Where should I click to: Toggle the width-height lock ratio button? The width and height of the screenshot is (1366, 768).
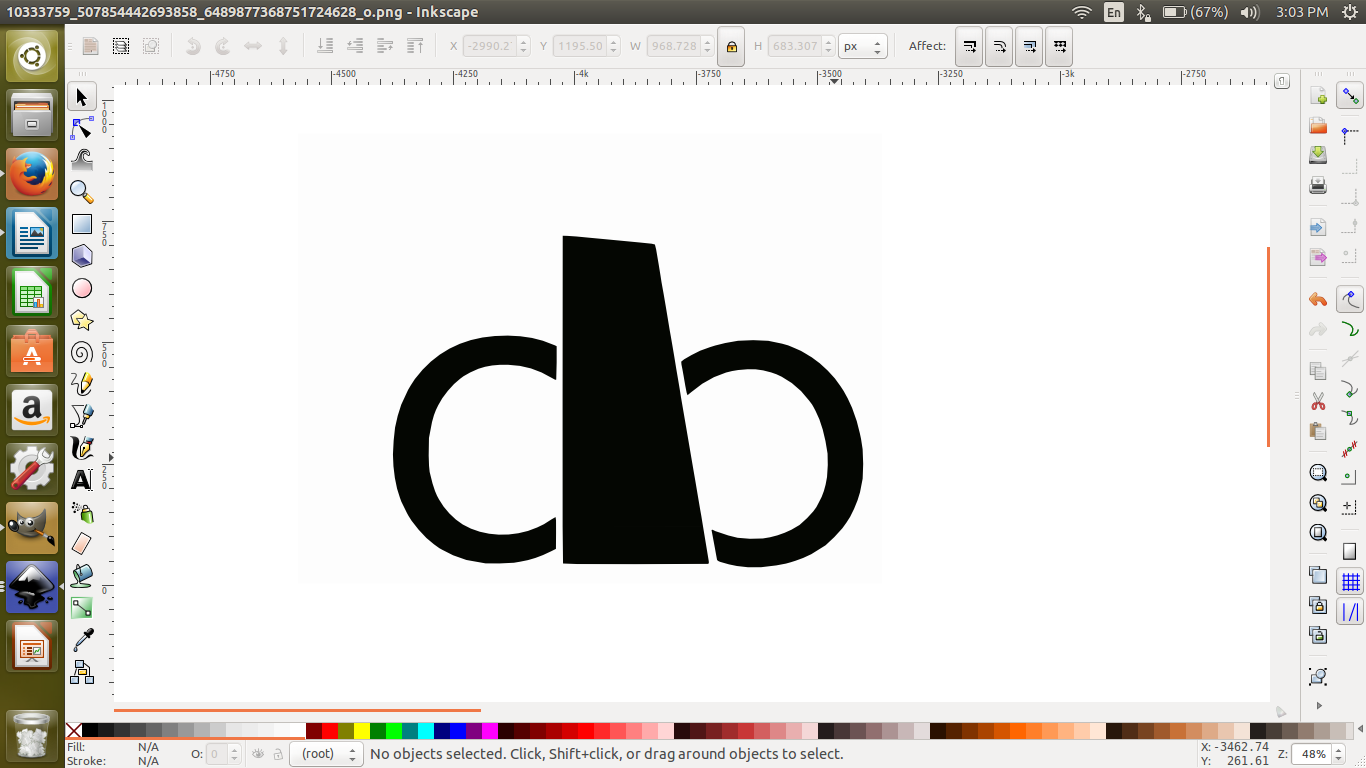pos(731,46)
